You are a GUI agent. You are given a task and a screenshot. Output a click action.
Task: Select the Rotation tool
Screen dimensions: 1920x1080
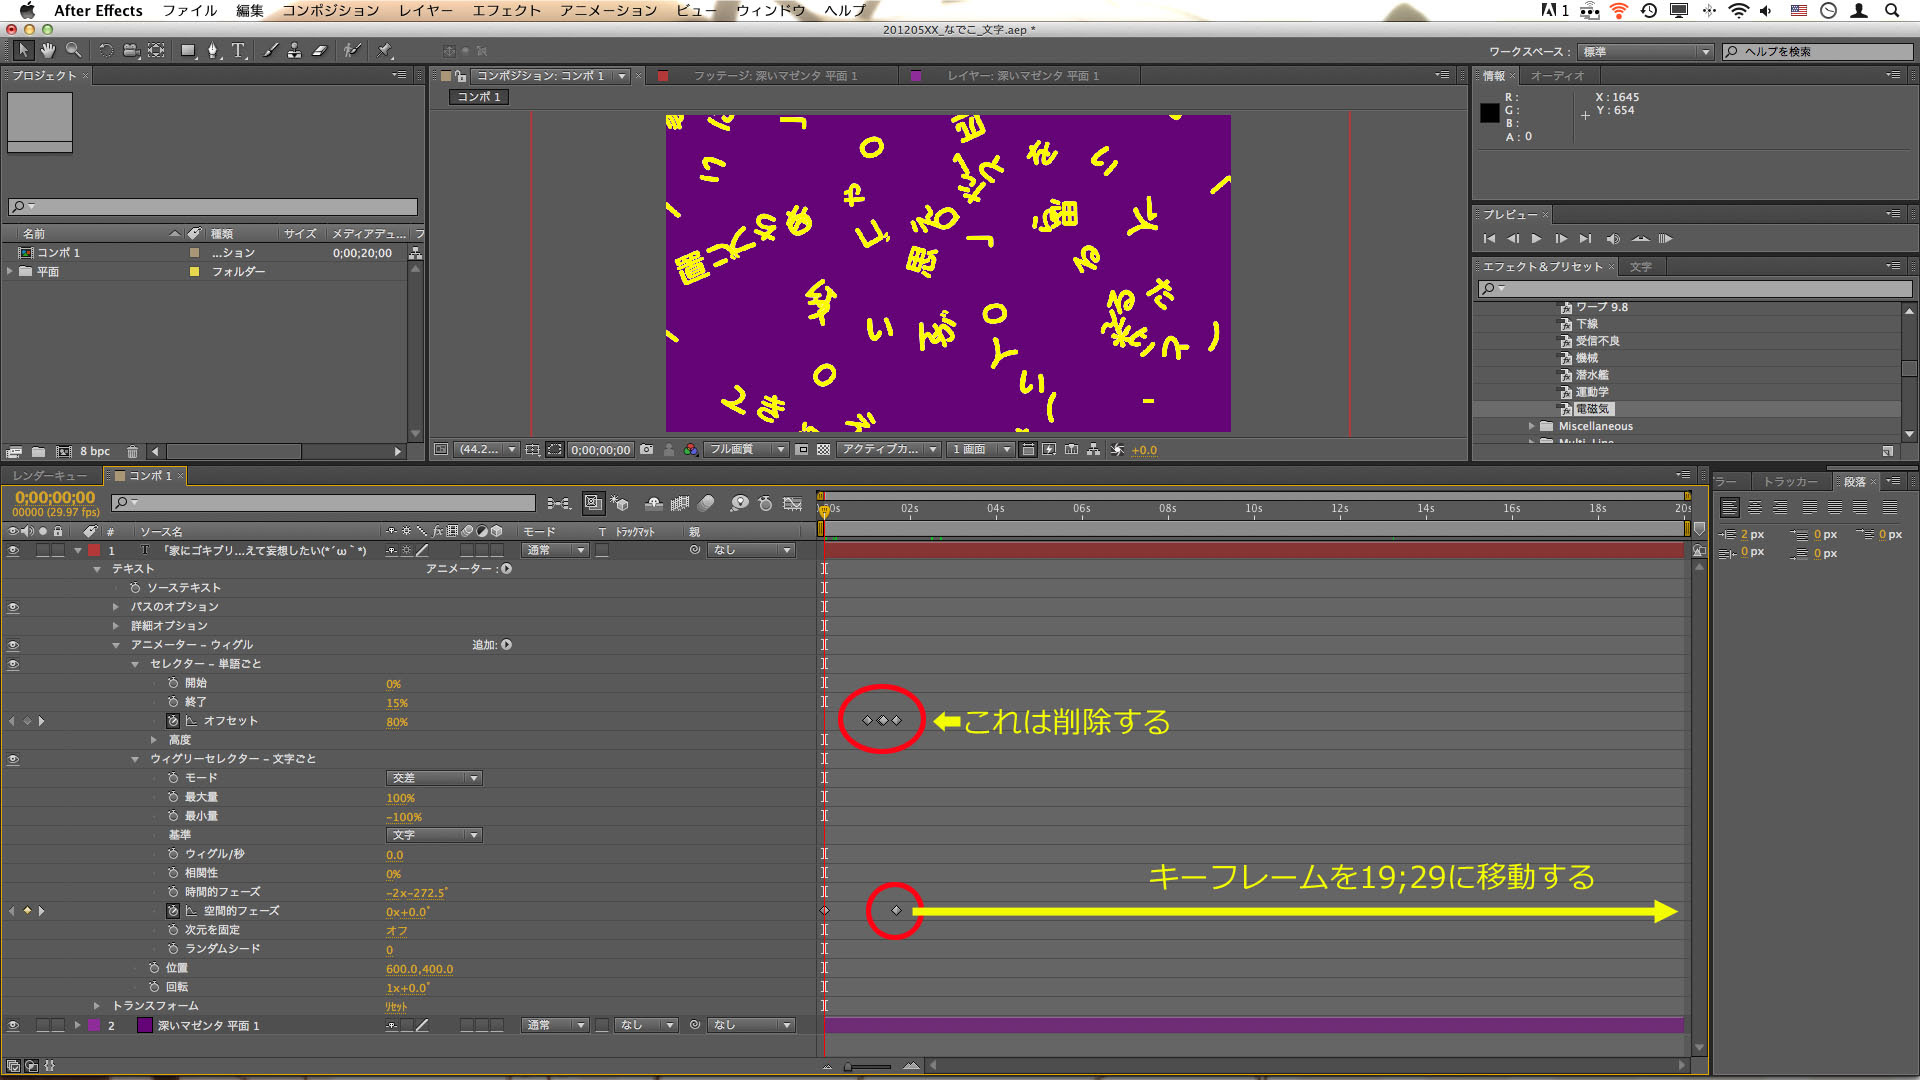coord(105,50)
